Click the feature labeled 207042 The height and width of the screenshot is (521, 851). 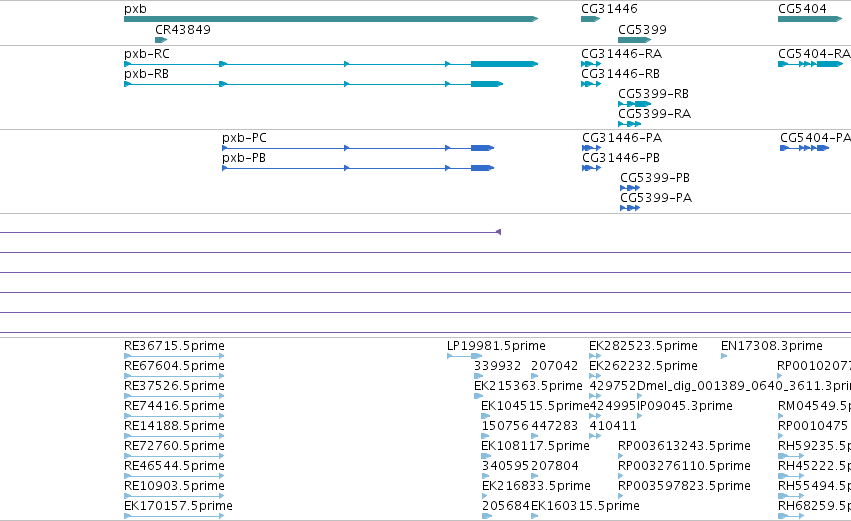(x=534, y=376)
